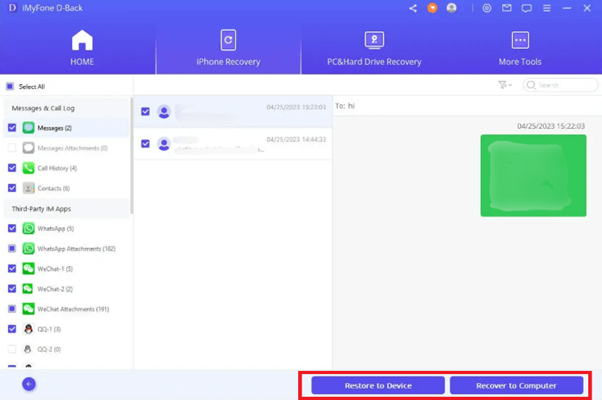
Task: Uncheck the Messages (2) checkbox
Action: click(x=12, y=127)
